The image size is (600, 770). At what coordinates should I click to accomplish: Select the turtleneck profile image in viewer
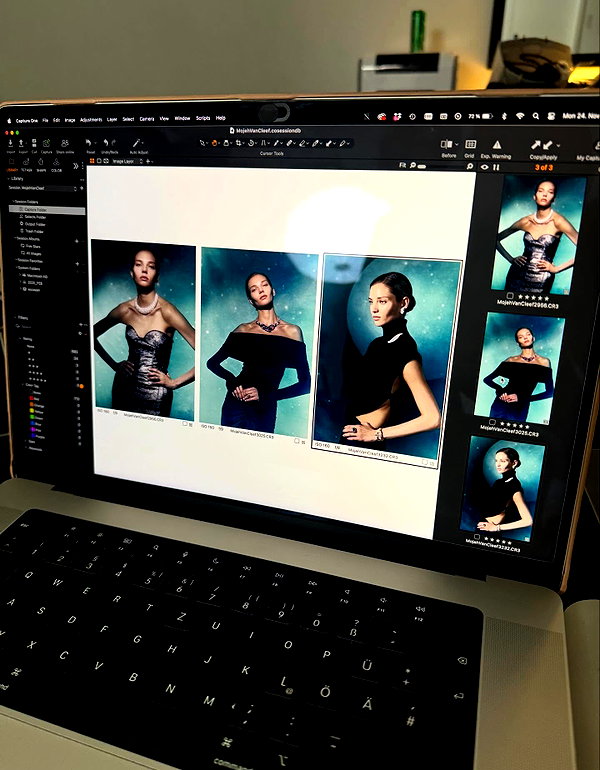[x=386, y=357]
